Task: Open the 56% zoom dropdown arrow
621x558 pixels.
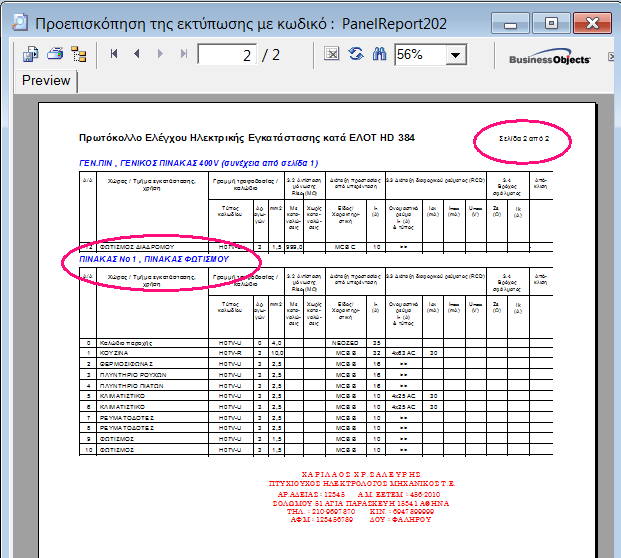Action: tap(456, 55)
